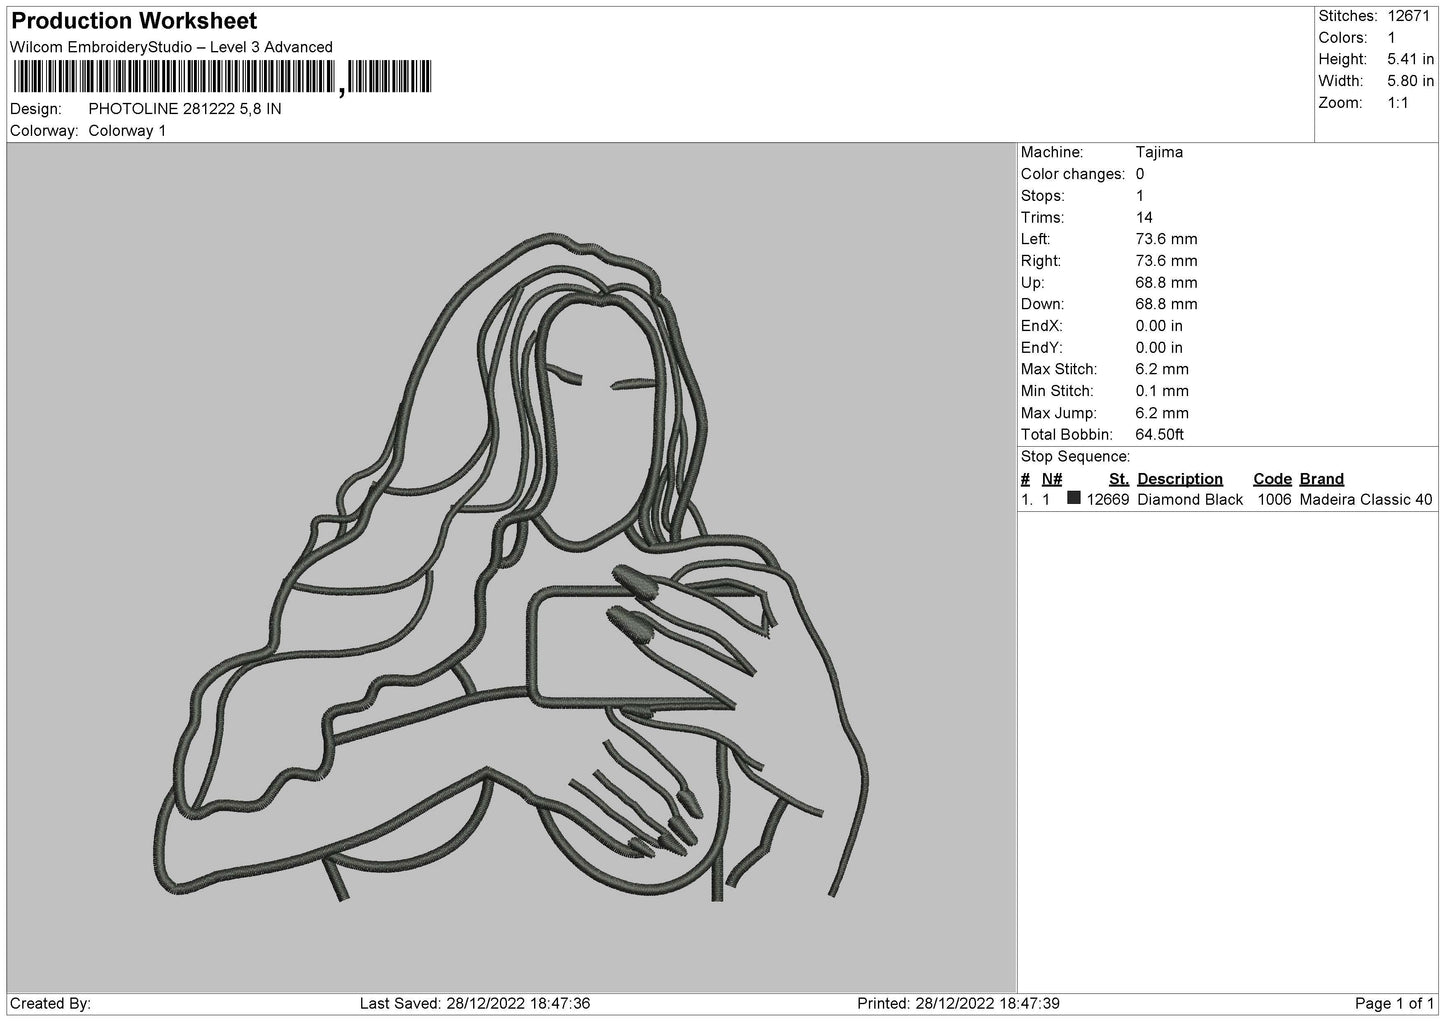This screenshot has height=1021, width=1445.
Task: Click the Stops value 1
Action: click(1140, 196)
